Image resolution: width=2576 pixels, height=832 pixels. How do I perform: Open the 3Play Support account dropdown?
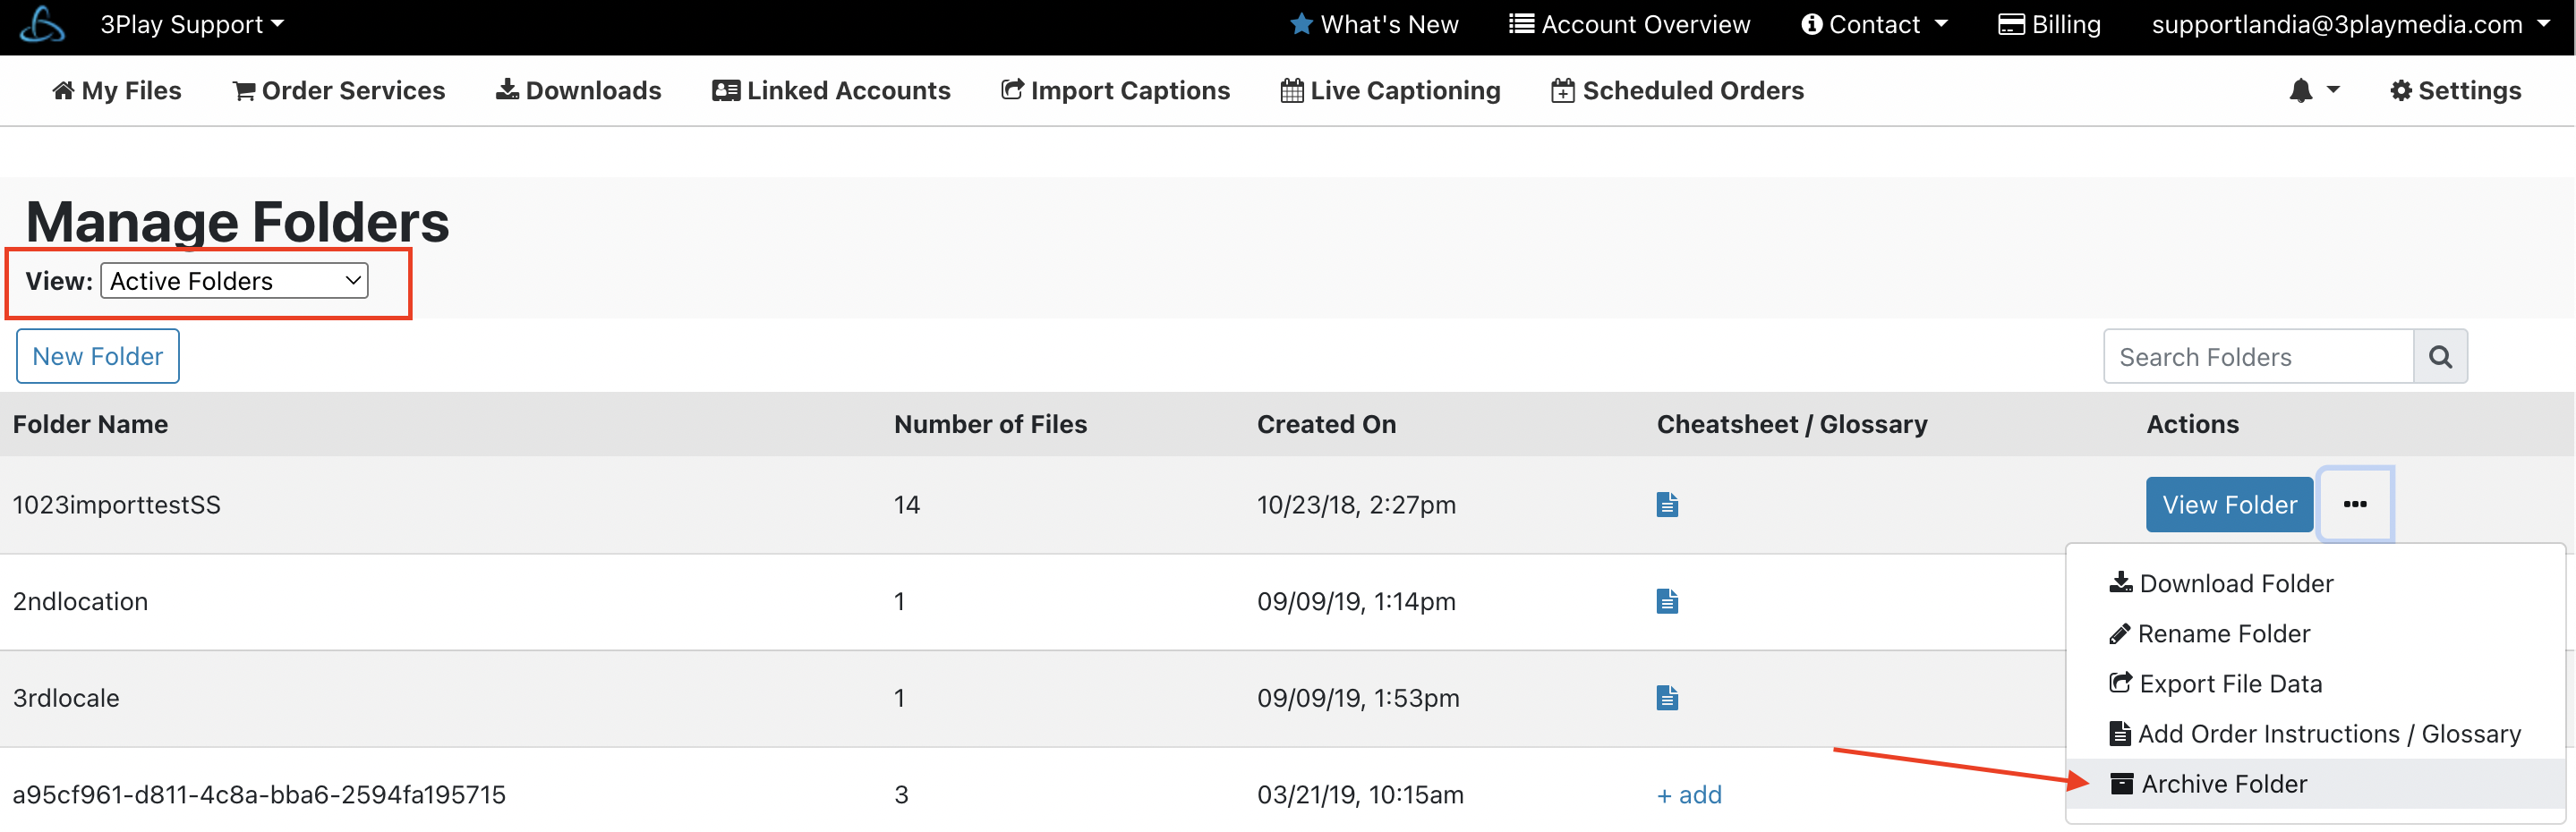(192, 24)
